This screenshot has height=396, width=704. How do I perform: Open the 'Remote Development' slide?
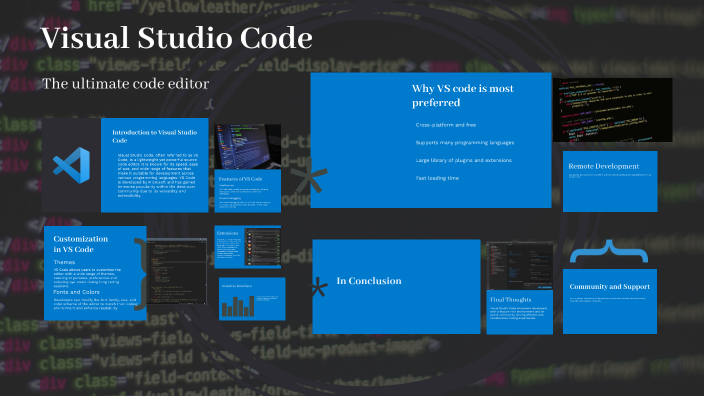pyautogui.click(x=610, y=181)
